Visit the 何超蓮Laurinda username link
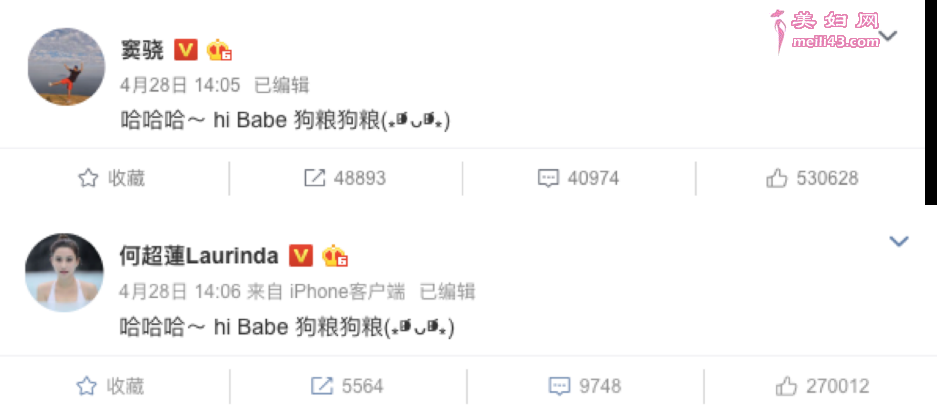937x415 pixels. pyautogui.click(x=199, y=256)
